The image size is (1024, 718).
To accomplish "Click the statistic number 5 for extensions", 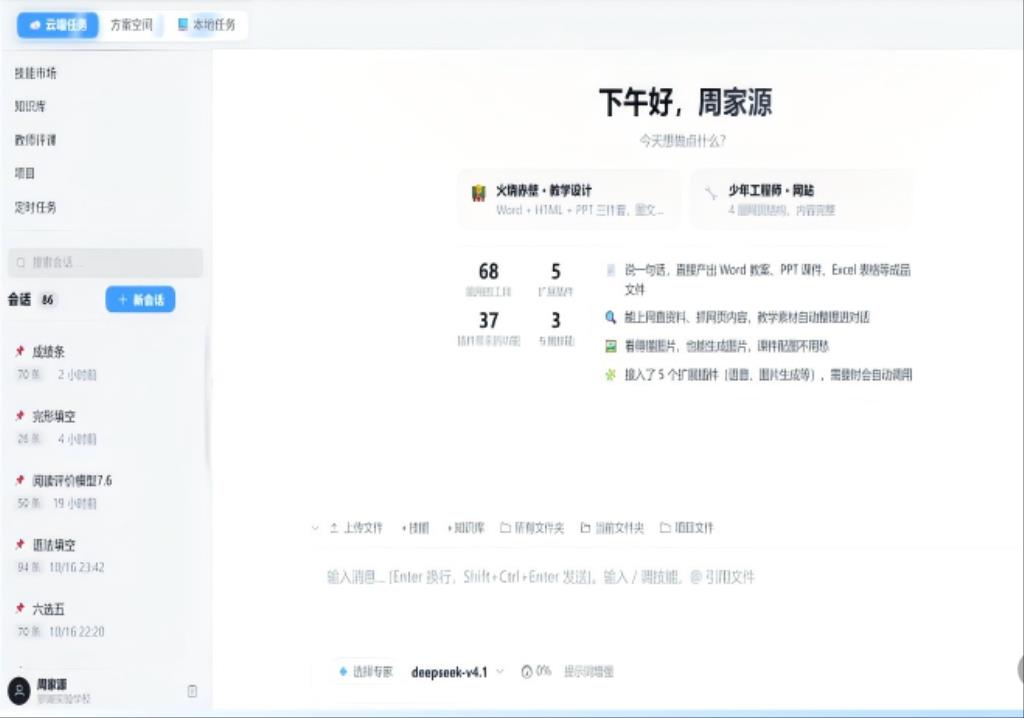I will coord(556,271).
